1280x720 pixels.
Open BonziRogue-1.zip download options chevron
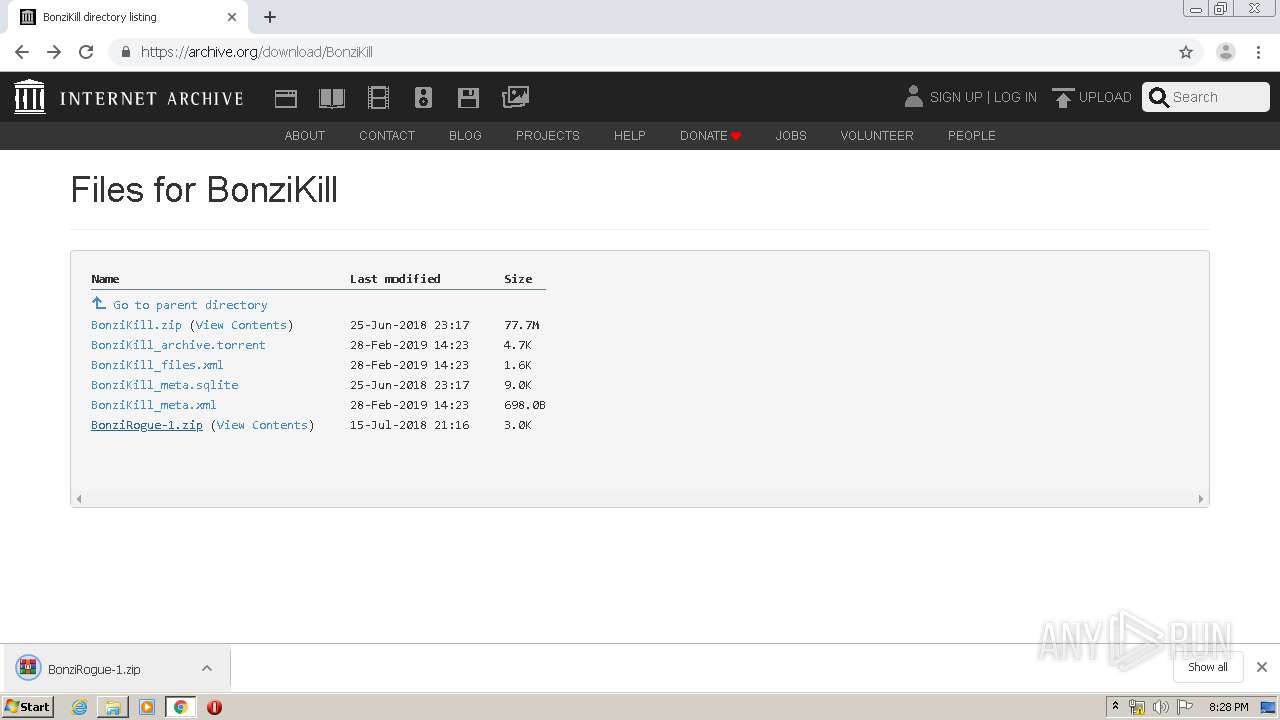[207, 668]
